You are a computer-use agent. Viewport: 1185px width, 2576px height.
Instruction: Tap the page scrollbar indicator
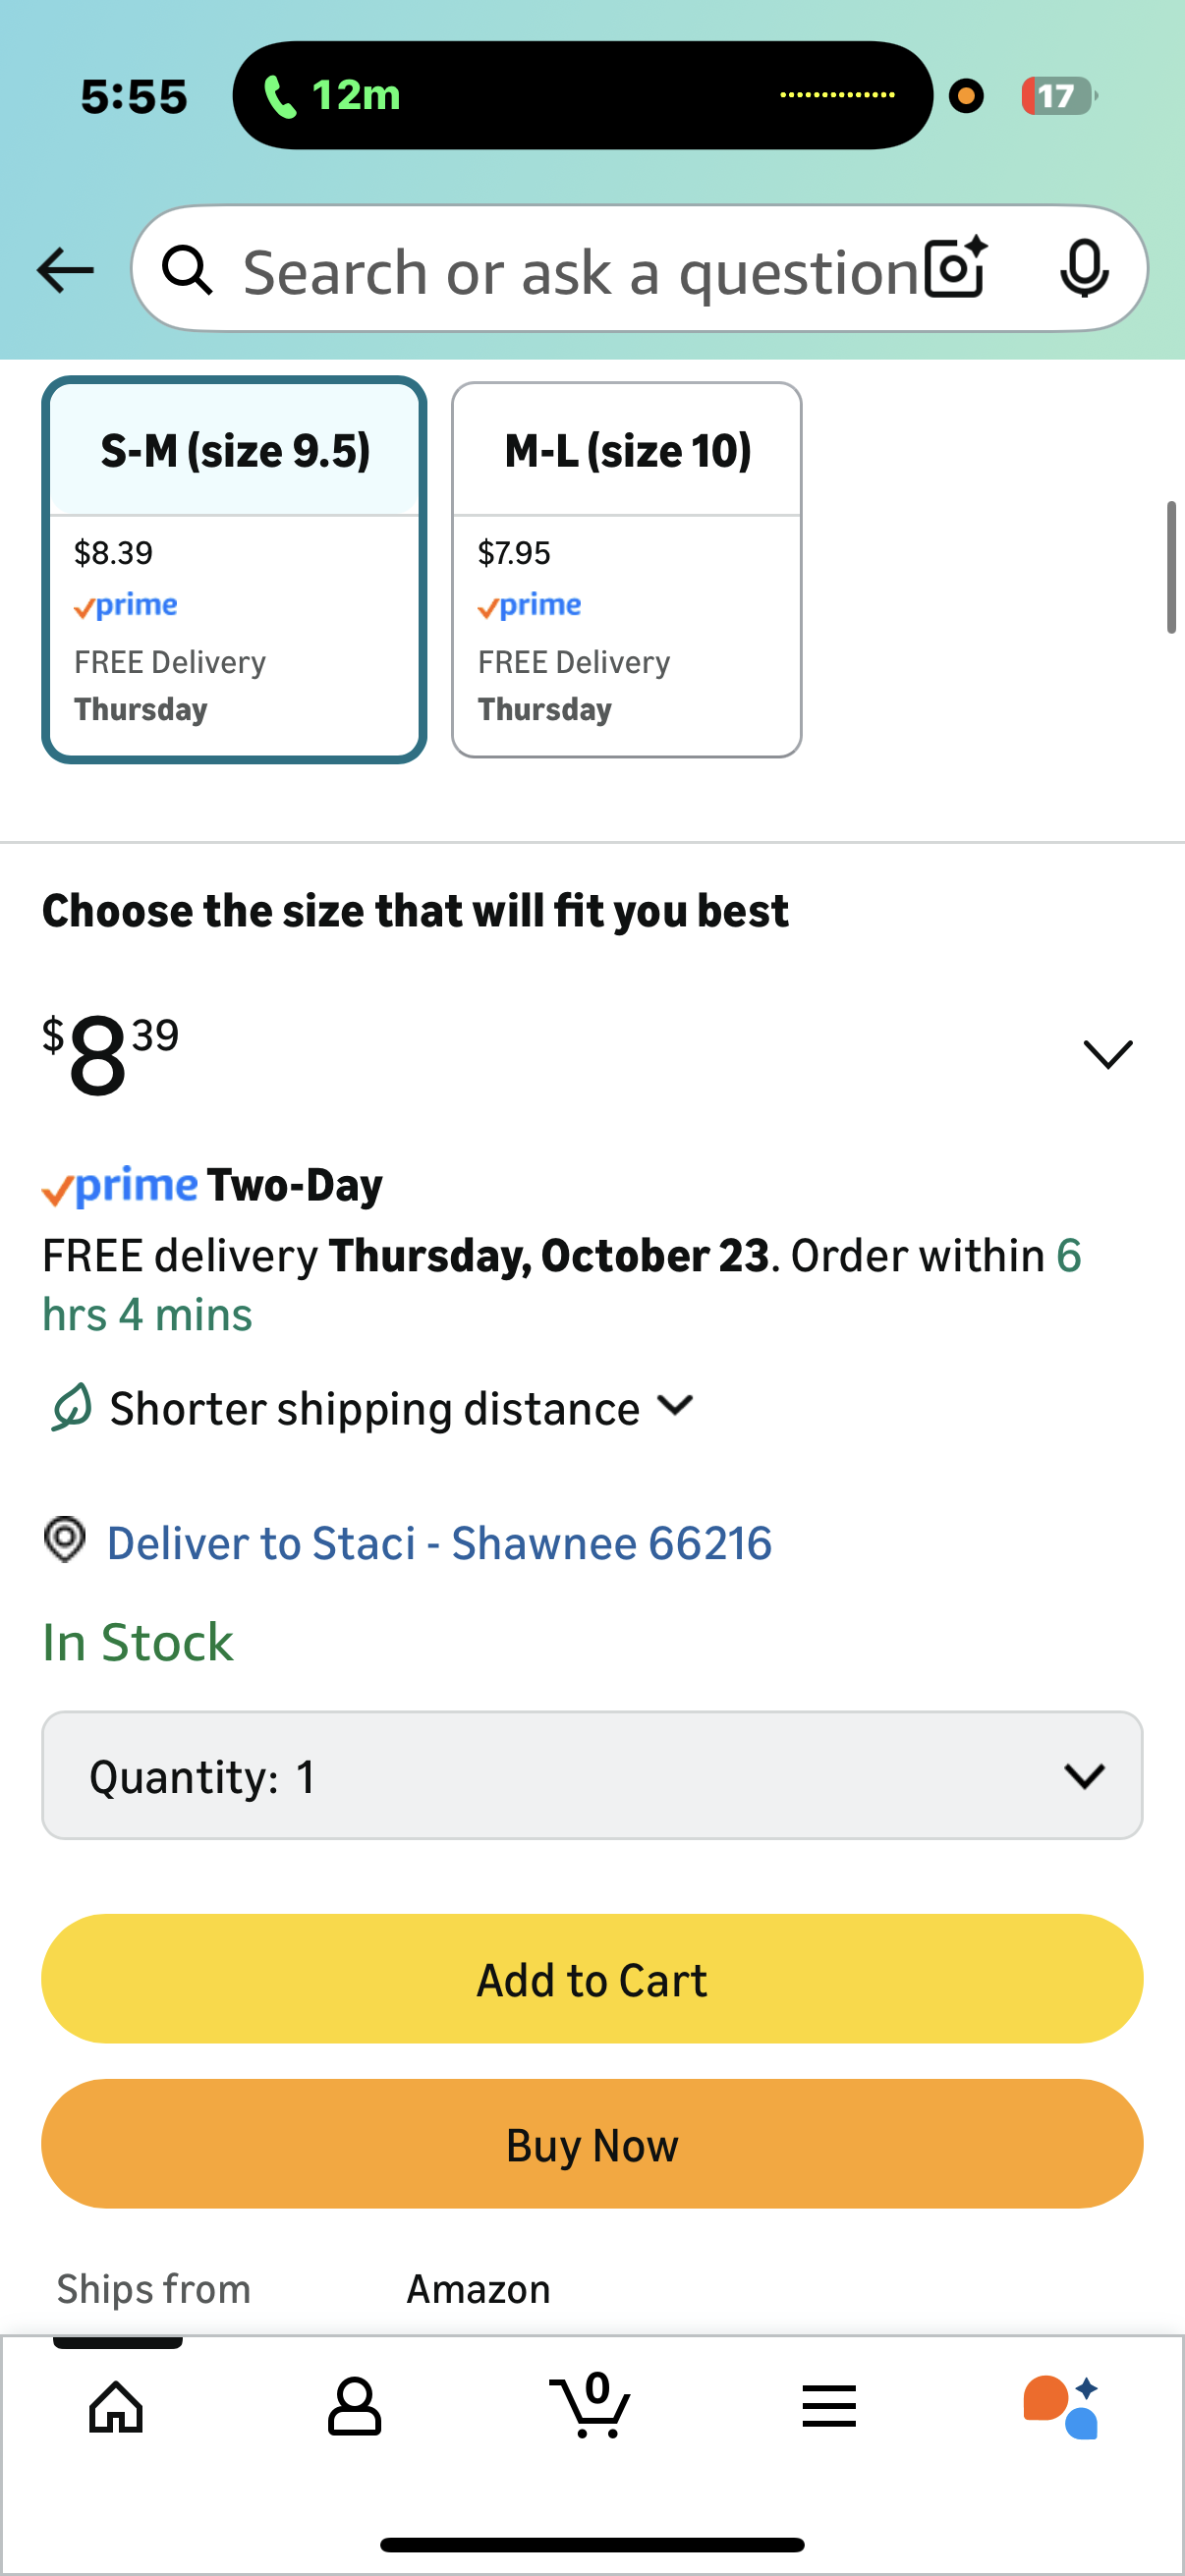click(x=1170, y=568)
